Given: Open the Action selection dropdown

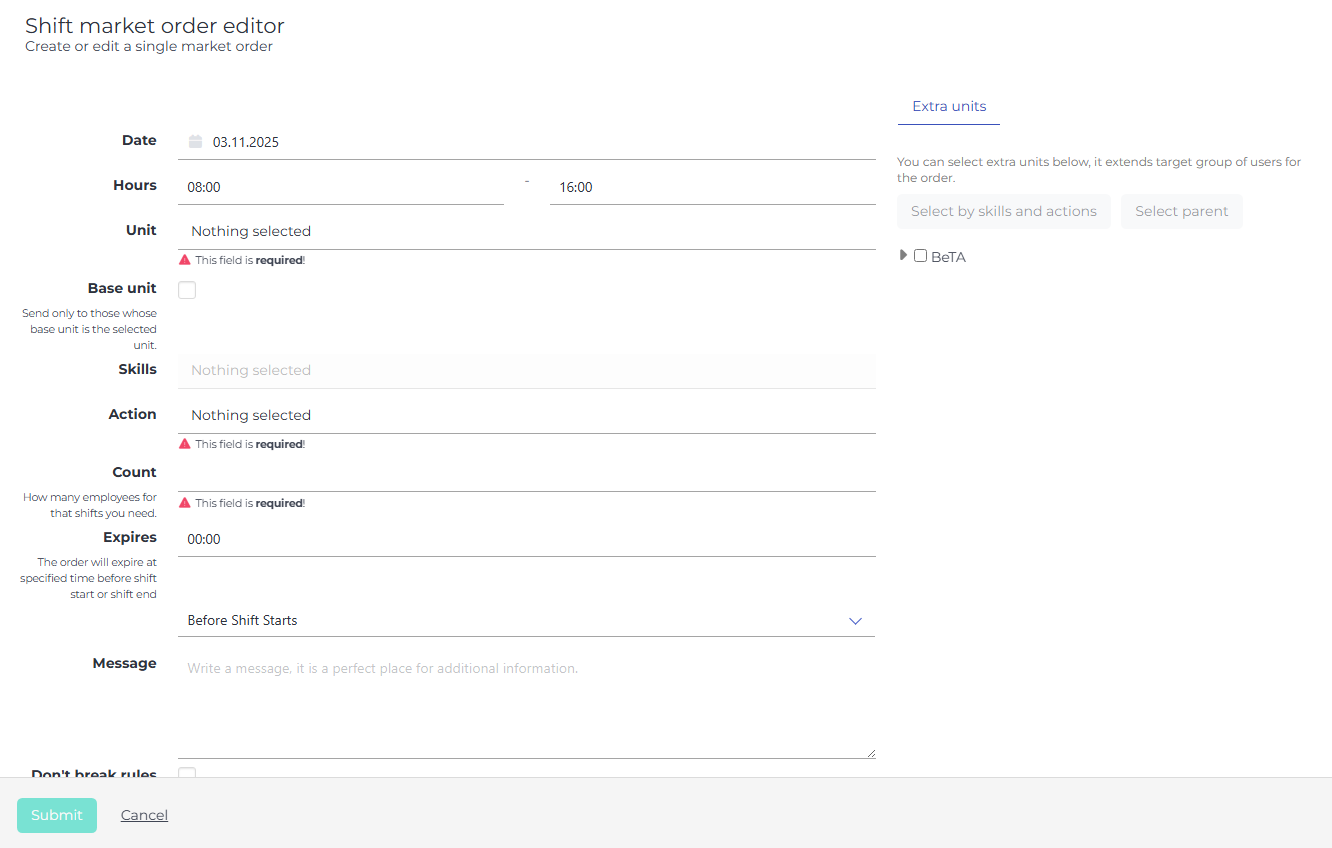Looking at the screenshot, I should [526, 415].
